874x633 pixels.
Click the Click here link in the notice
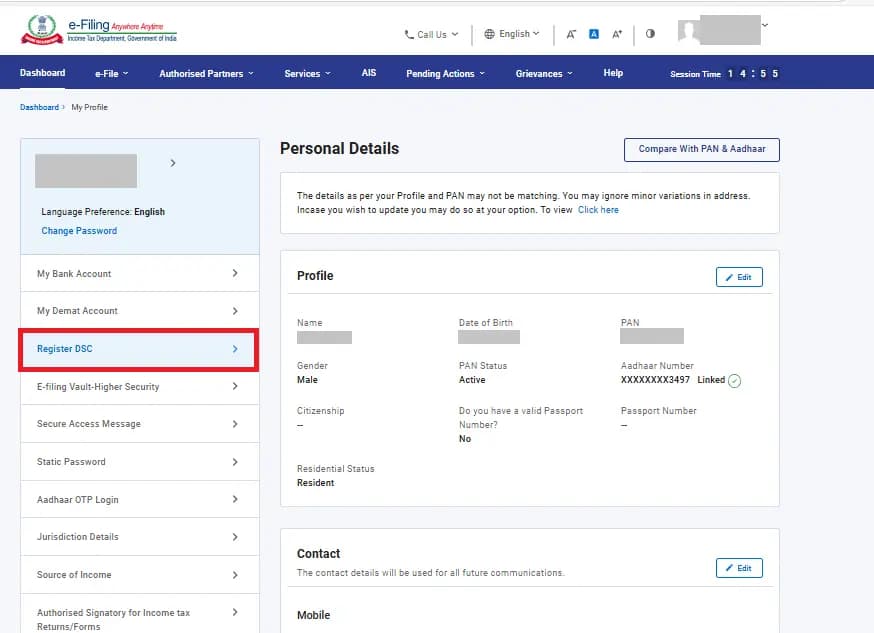coord(598,210)
